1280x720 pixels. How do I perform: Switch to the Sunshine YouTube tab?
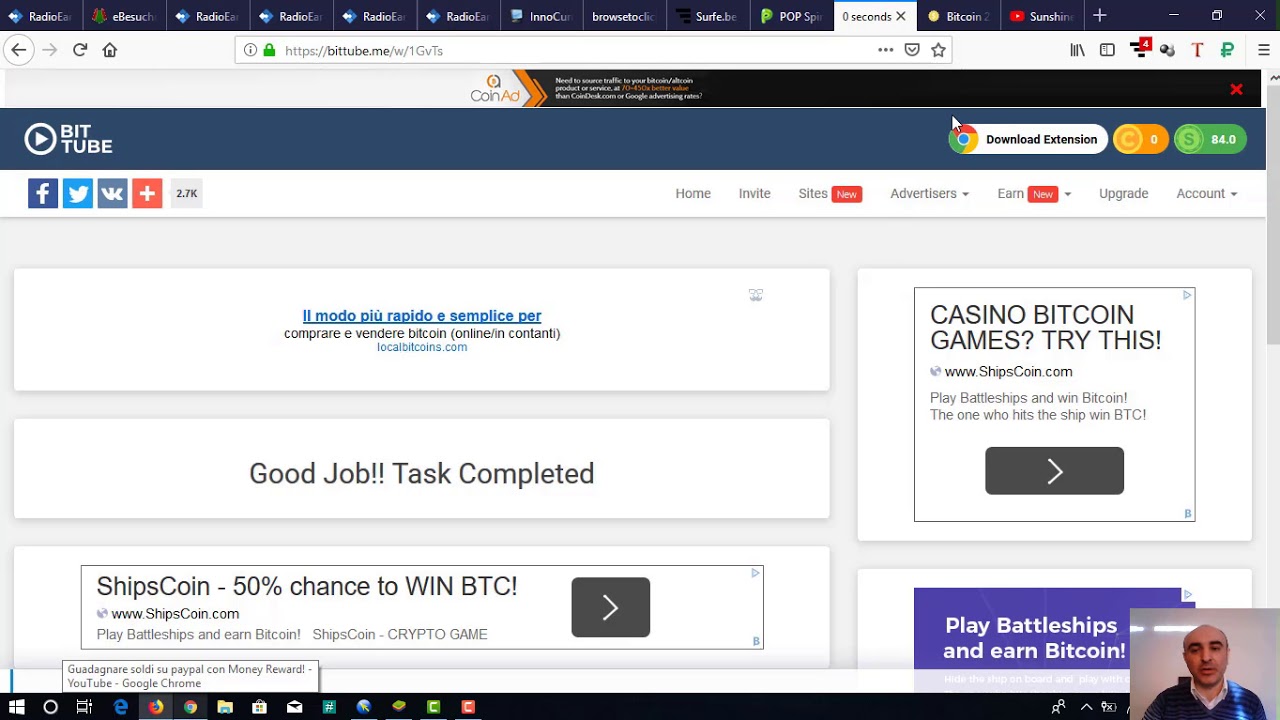1041,16
